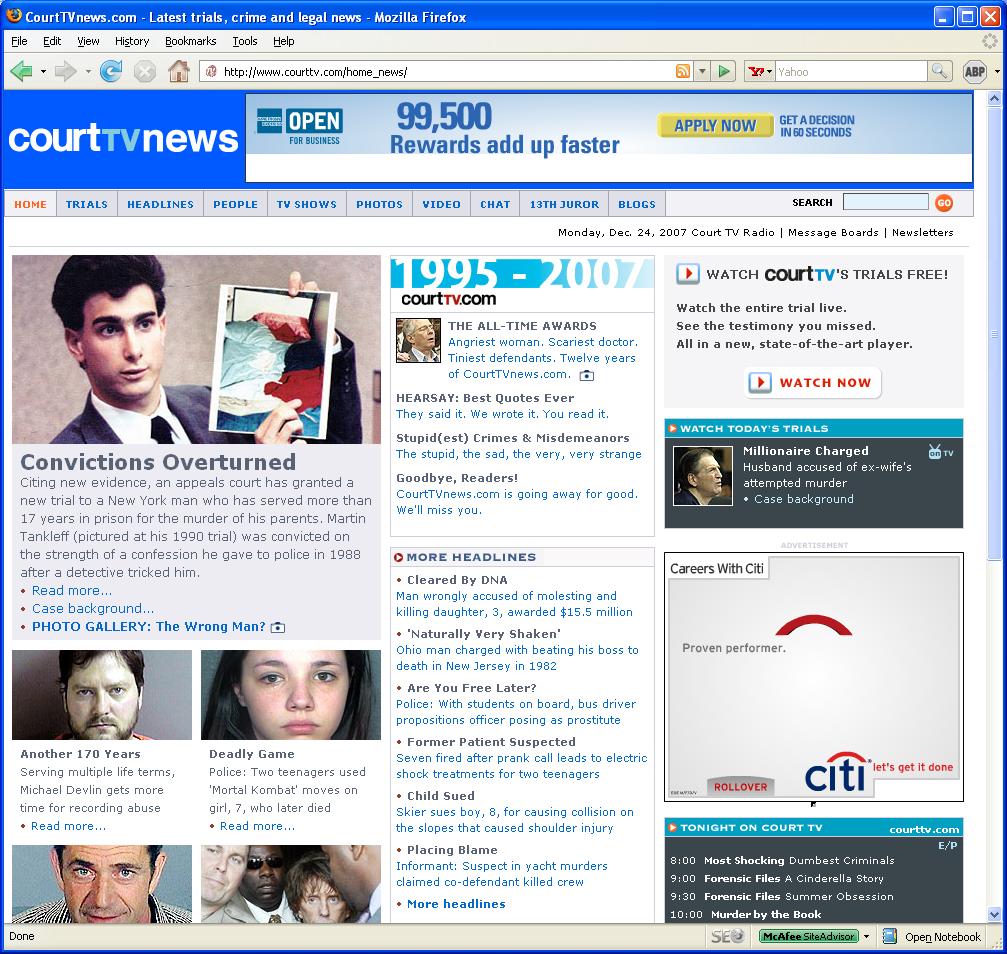
Task: Click the site favicon in the address bar
Action: [x=211, y=71]
